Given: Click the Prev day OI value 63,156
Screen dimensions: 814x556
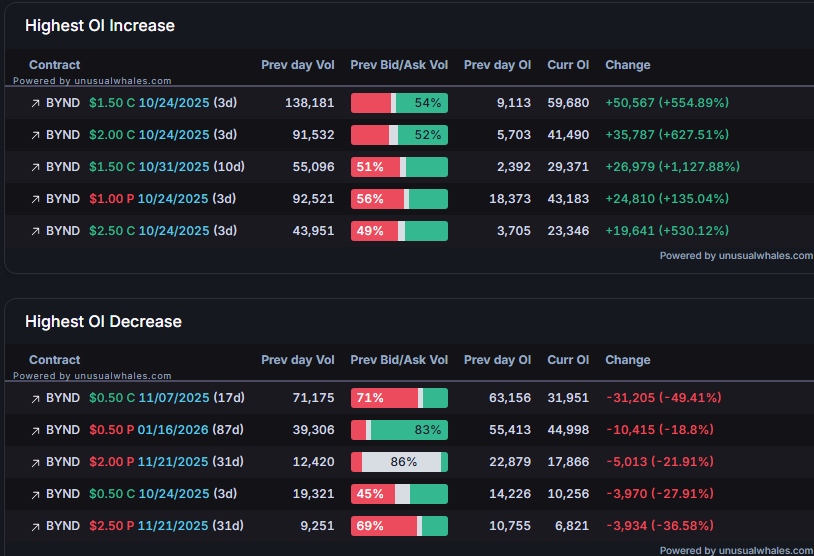Looking at the screenshot, I should (x=510, y=398).
